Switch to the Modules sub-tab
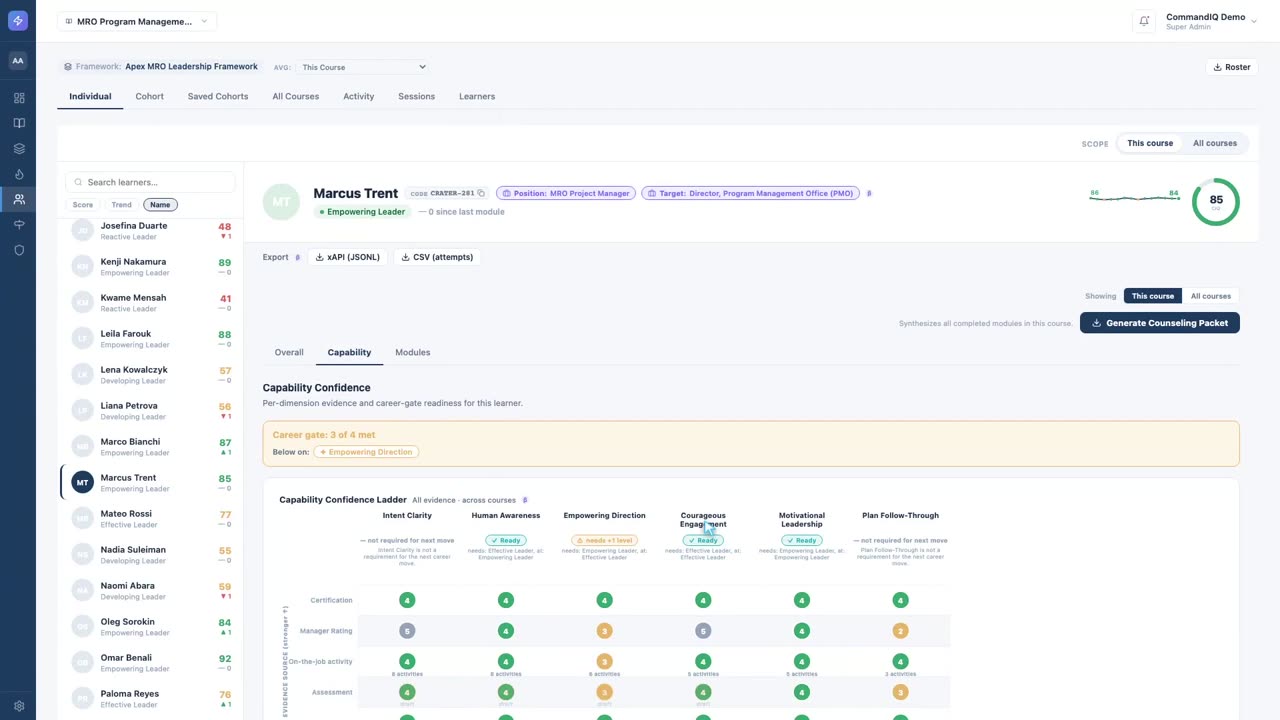This screenshot has width=1280, height=720. tap(413, 352)
